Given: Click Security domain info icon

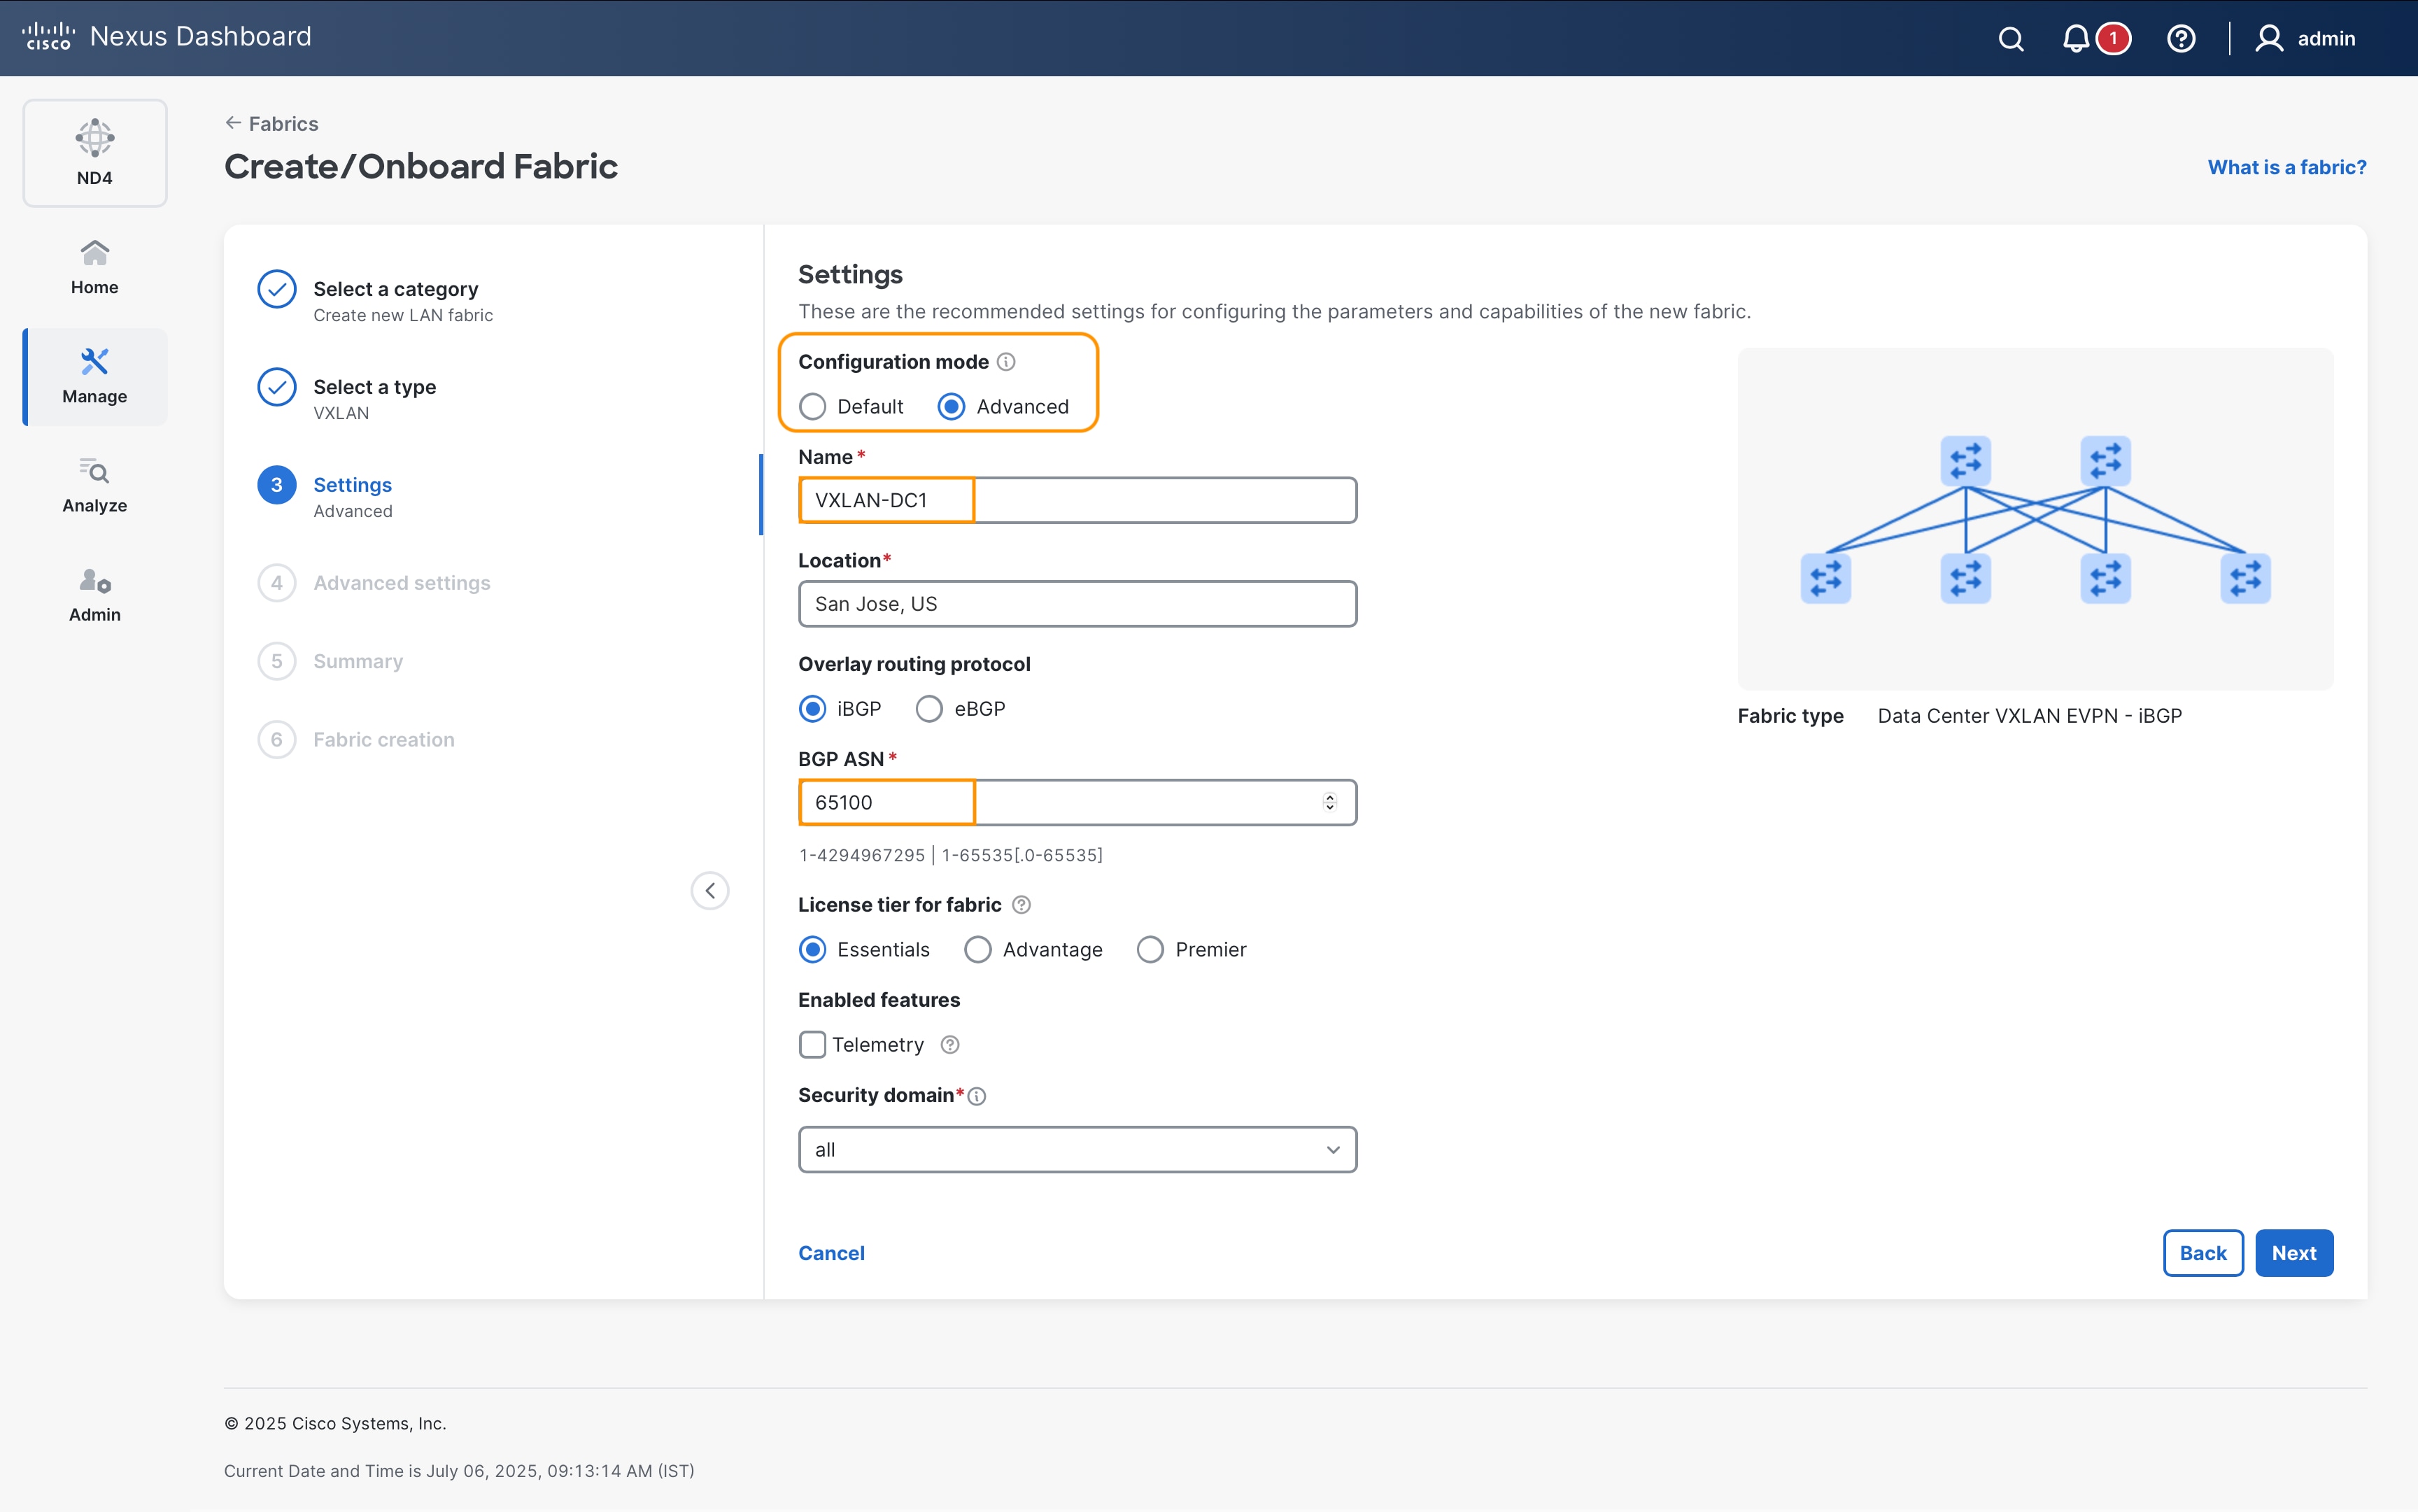Looking at the screenshot, I should tap(977, 1096).
